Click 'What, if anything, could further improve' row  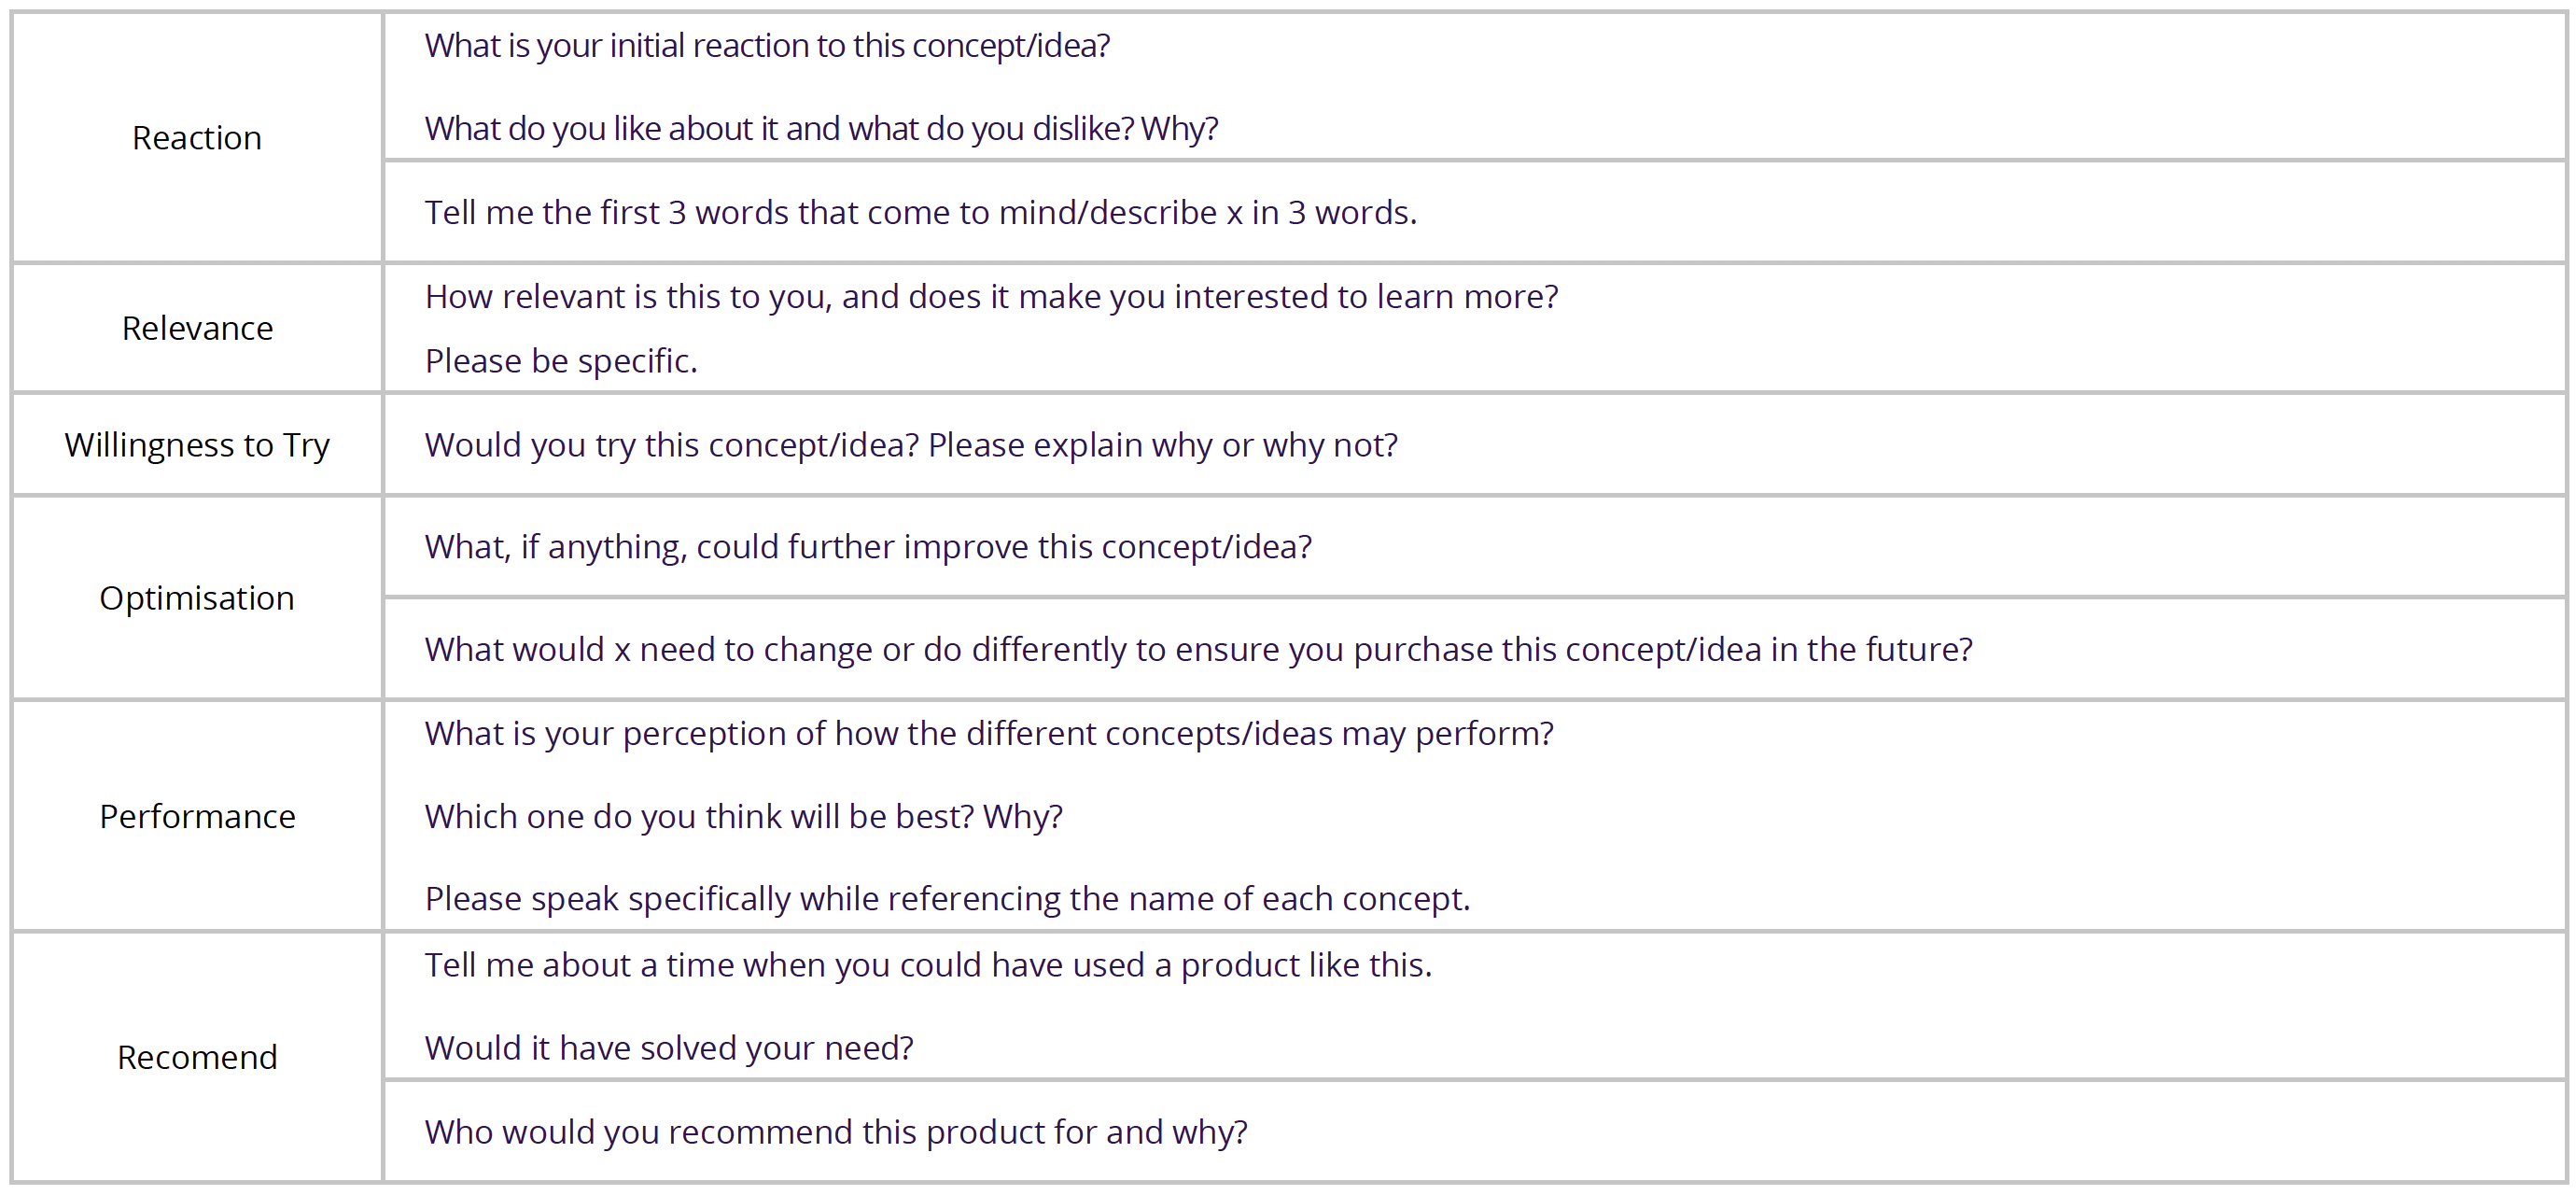1474,546
